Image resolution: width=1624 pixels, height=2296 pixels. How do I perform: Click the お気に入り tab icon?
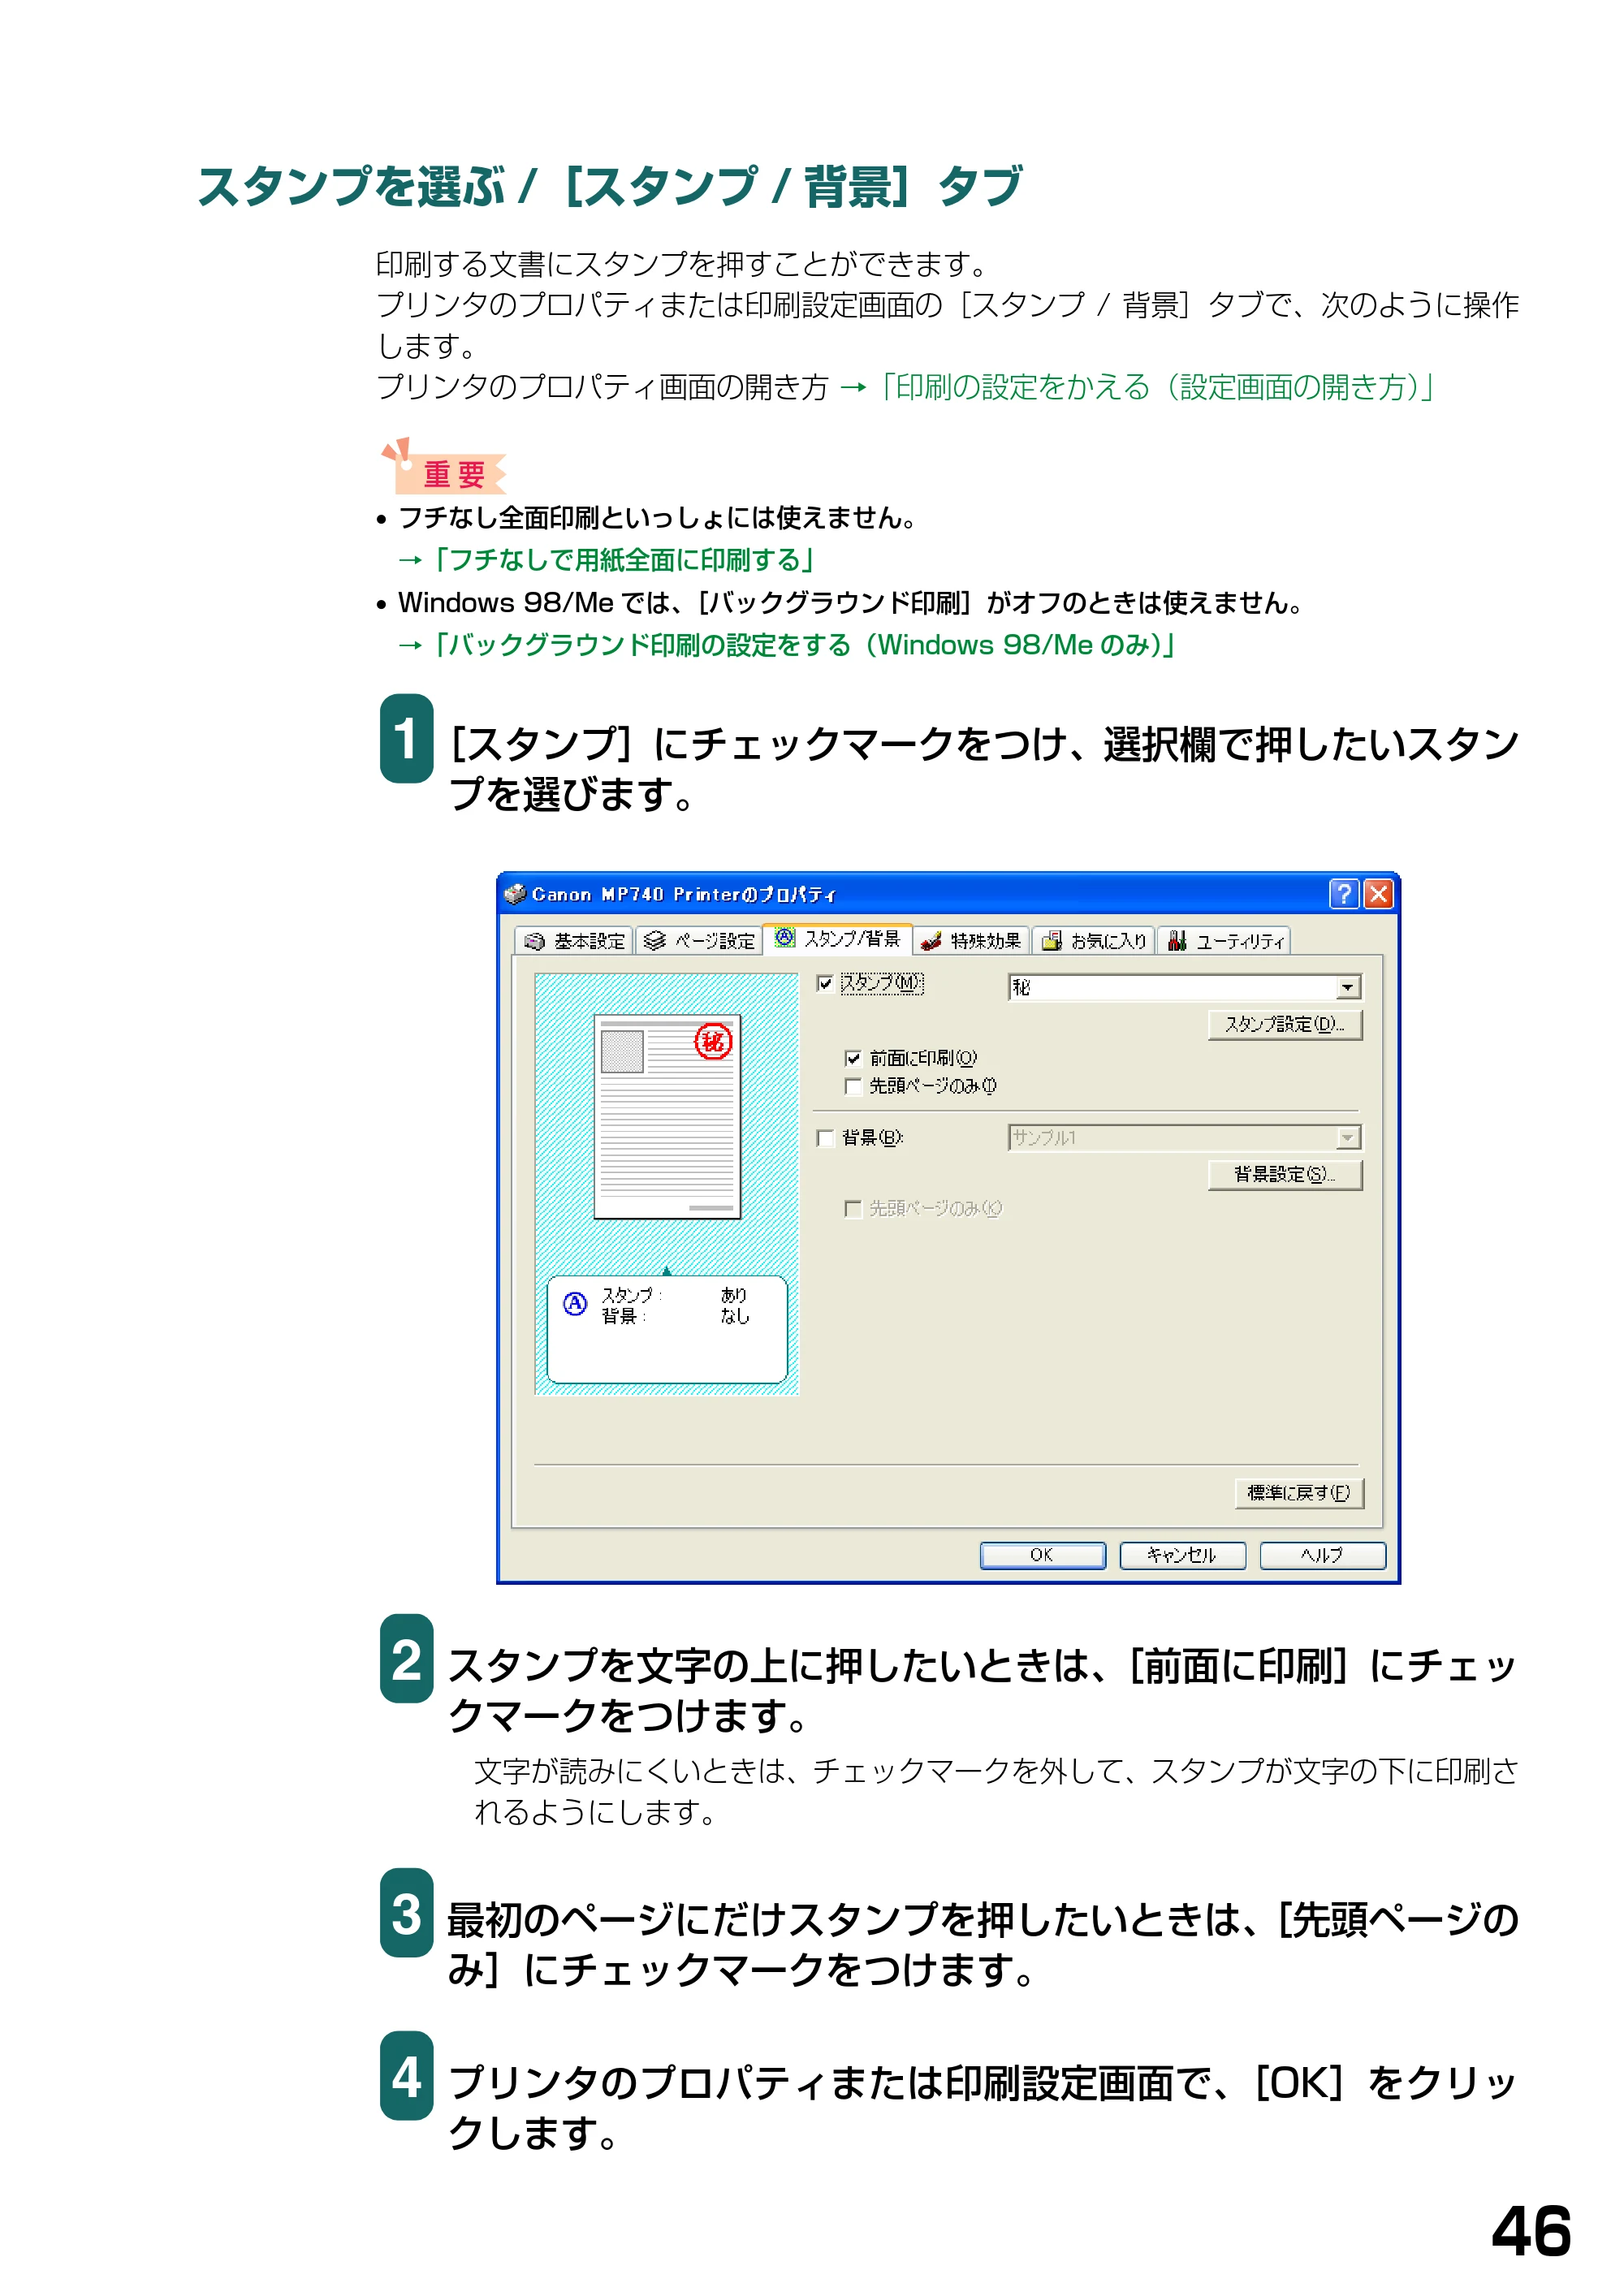[x=1051, y=941]
